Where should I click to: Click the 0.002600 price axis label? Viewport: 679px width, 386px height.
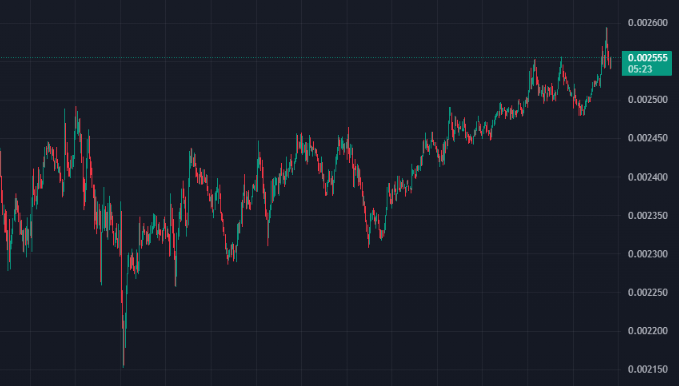click(x=647, y=23)
